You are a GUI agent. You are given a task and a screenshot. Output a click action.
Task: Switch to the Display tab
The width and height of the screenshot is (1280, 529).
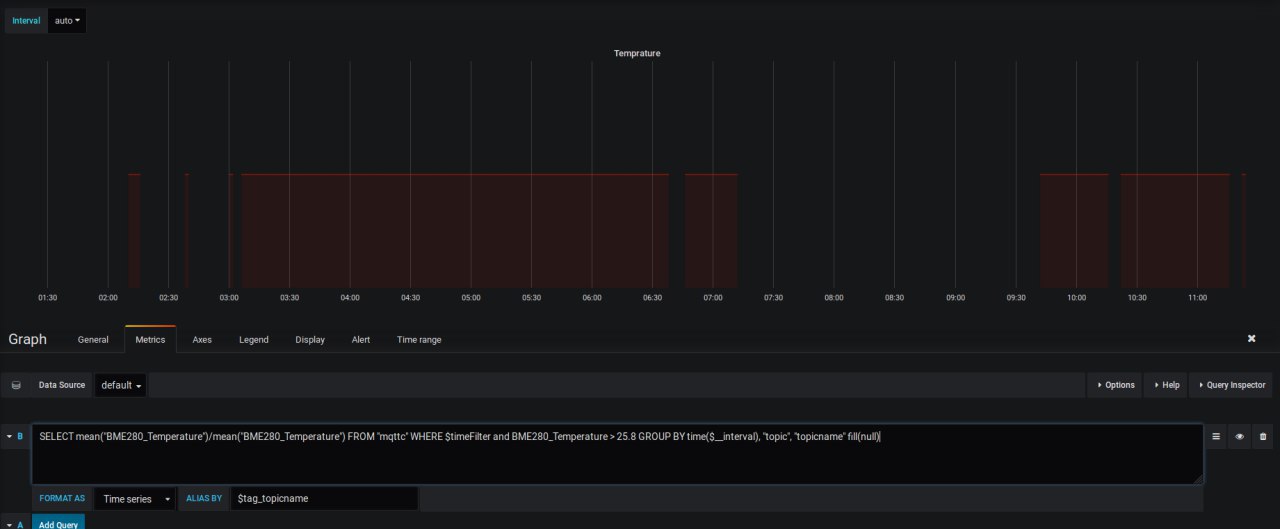click(310, 340)
